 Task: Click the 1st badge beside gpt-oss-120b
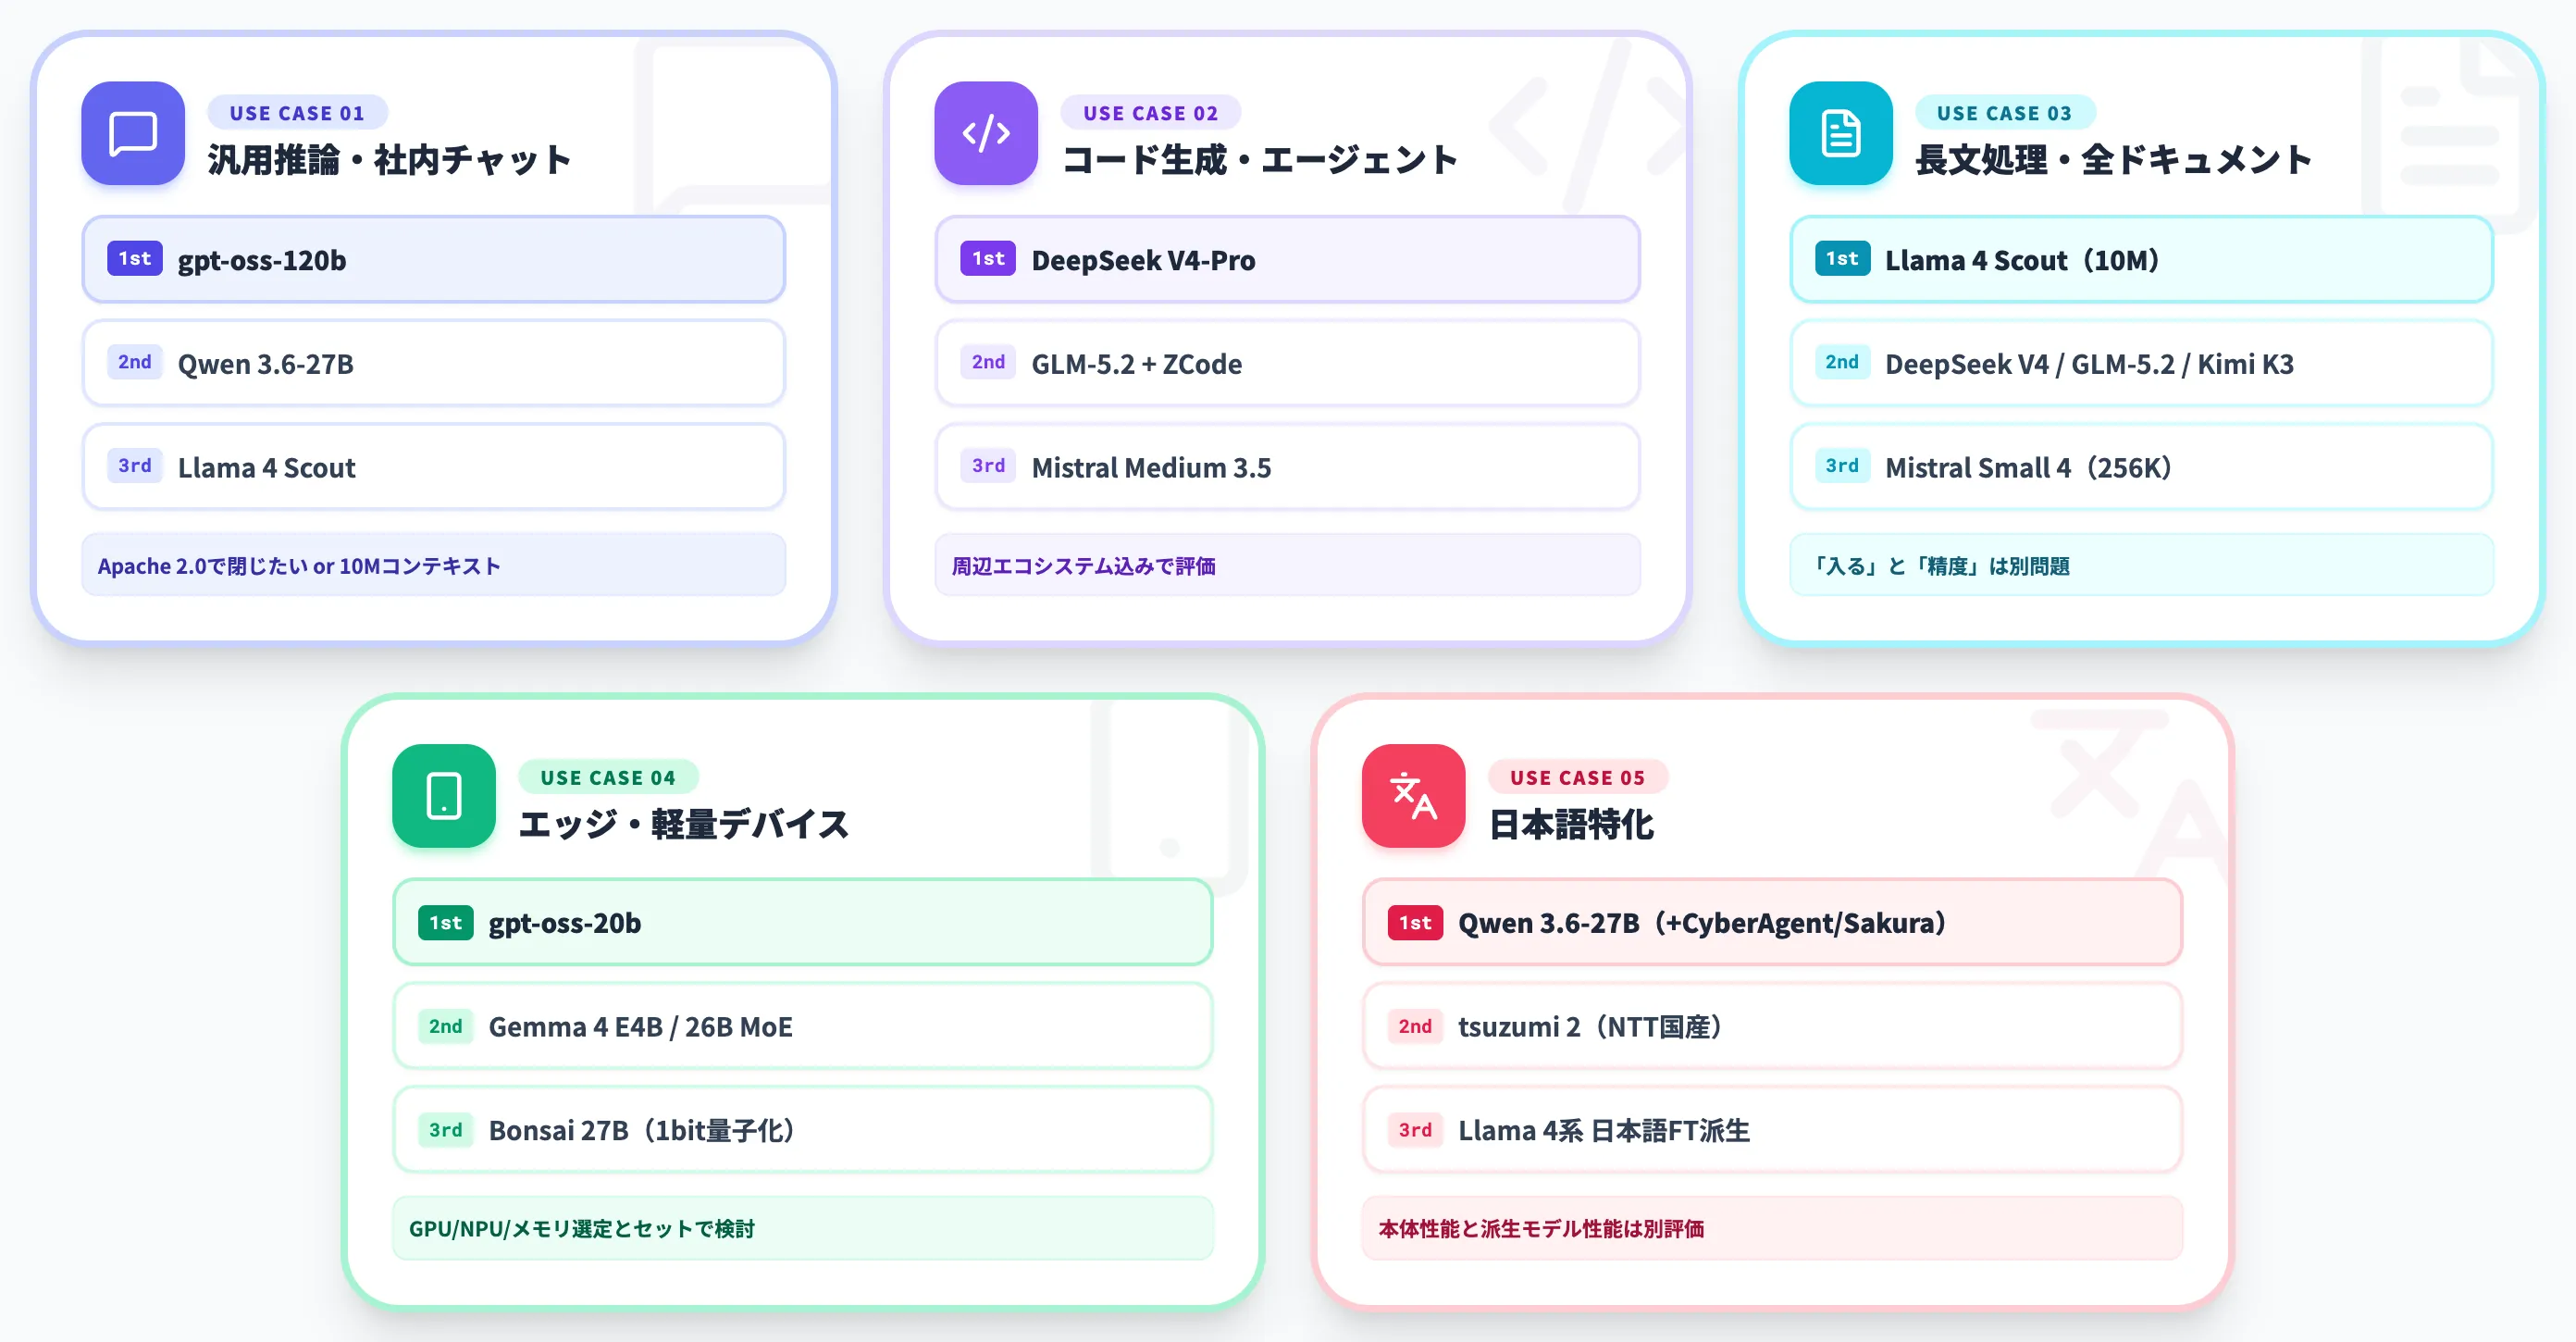135,259
